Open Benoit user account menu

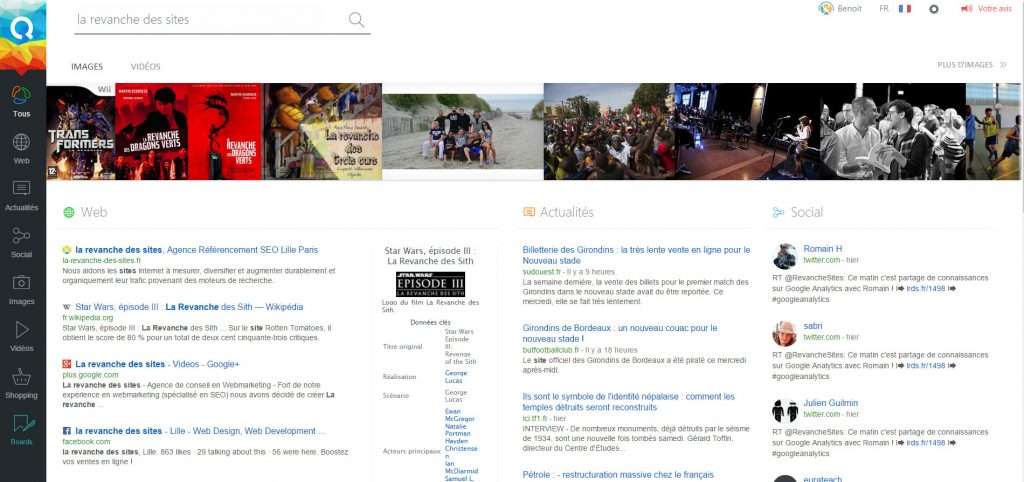coord(840,9)
